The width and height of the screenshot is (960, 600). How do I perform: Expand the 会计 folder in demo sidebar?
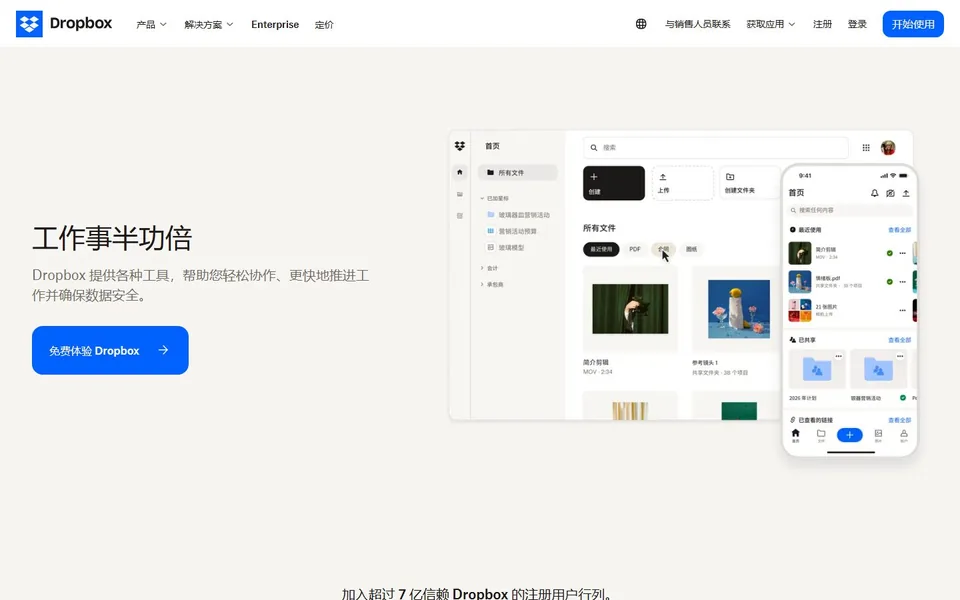[482, 268]
